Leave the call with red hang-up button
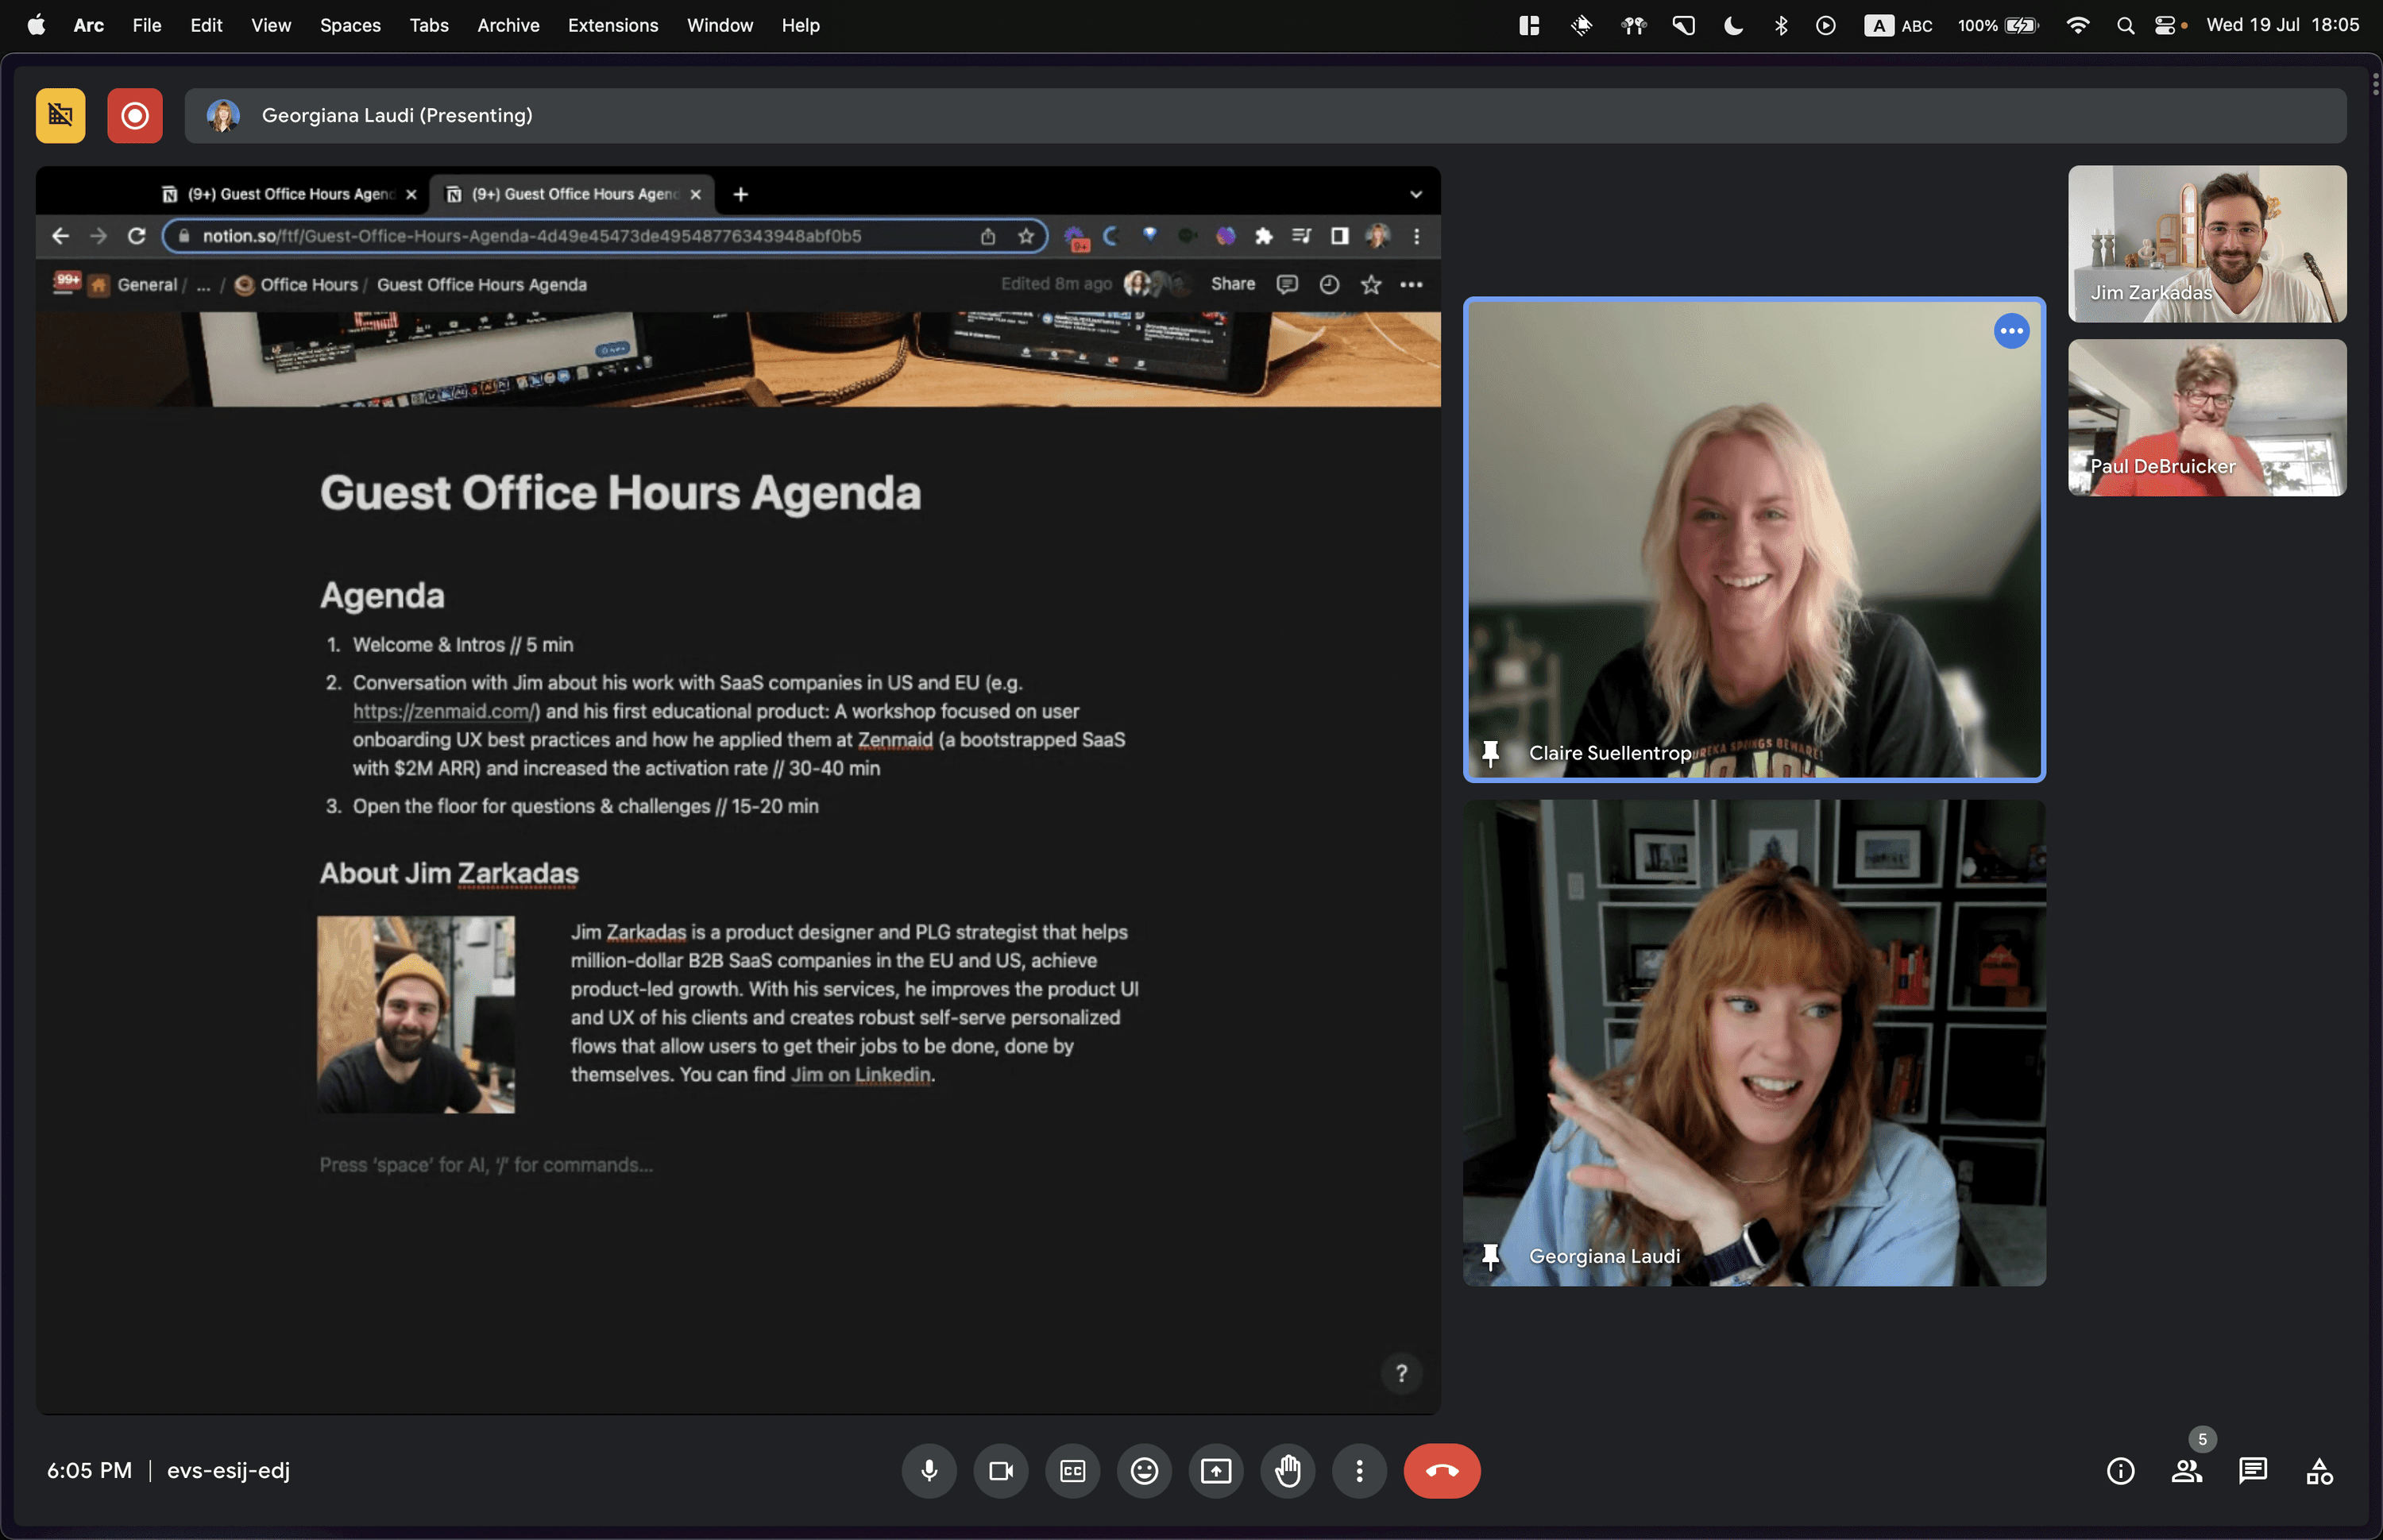This screenshot has width=2383, height=1540. tap(1441, 1470)
